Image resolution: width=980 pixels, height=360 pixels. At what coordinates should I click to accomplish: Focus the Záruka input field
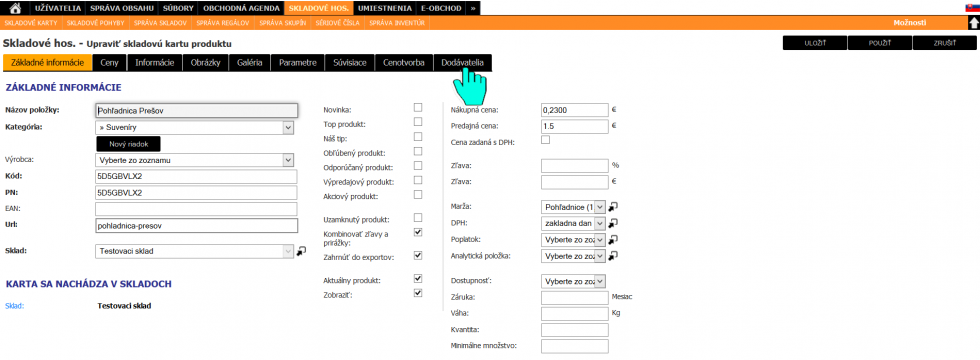pos(575,298)
